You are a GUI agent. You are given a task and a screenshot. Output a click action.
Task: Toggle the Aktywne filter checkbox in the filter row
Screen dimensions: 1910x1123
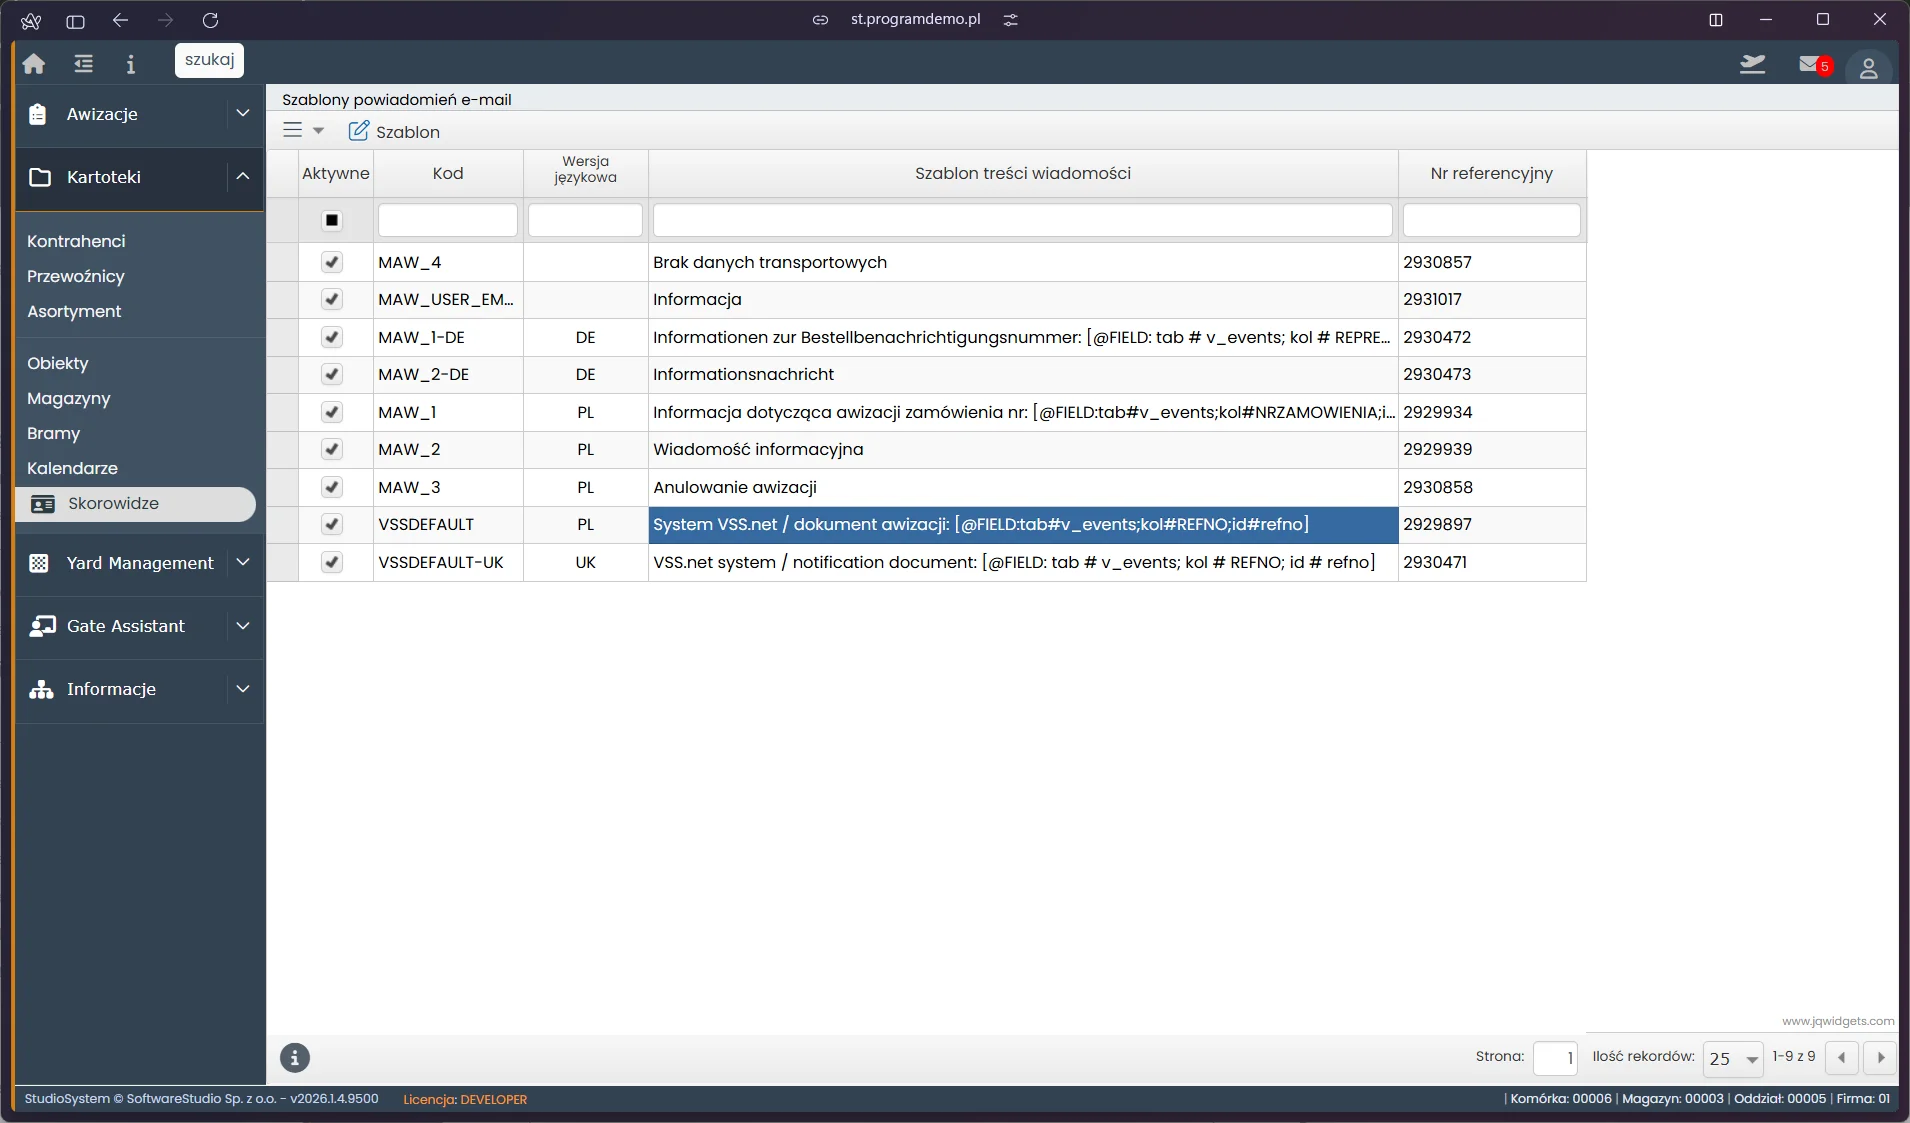(332, 220)
